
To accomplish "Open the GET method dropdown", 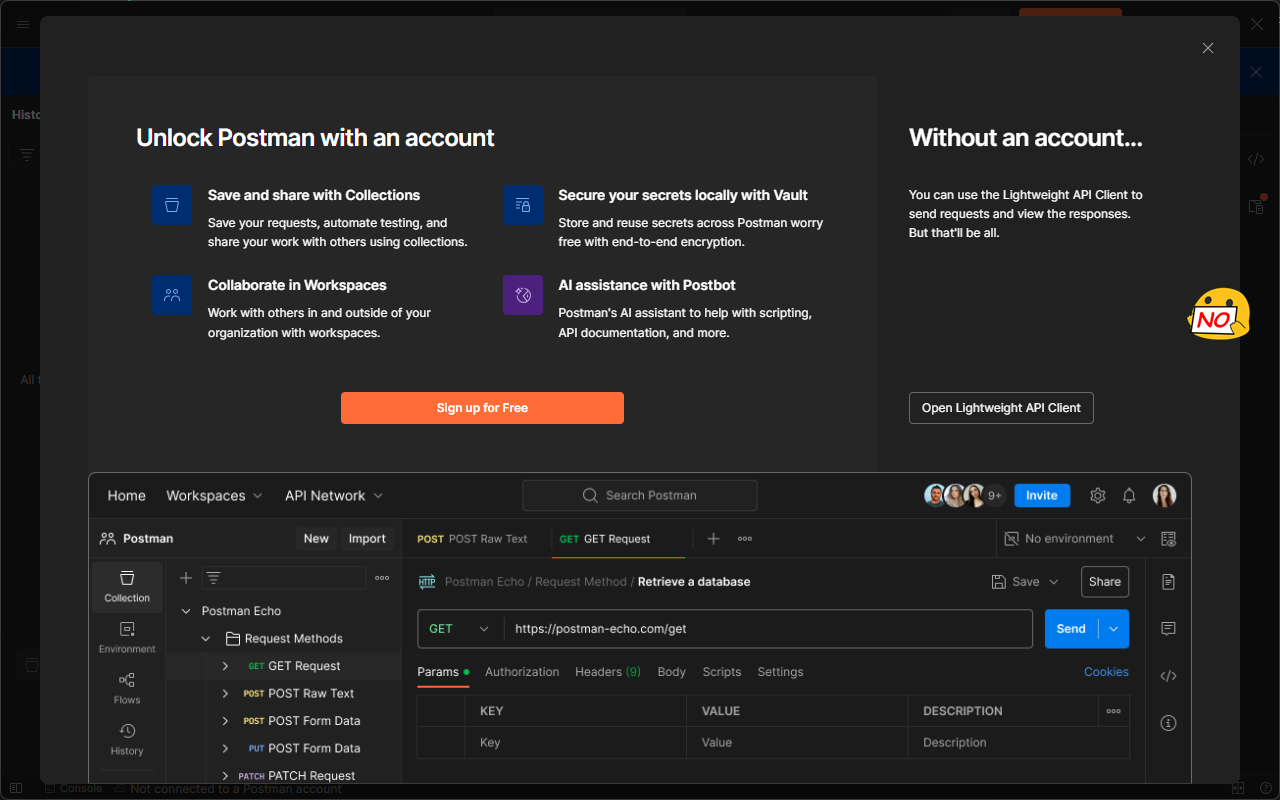I will [460, 629].
